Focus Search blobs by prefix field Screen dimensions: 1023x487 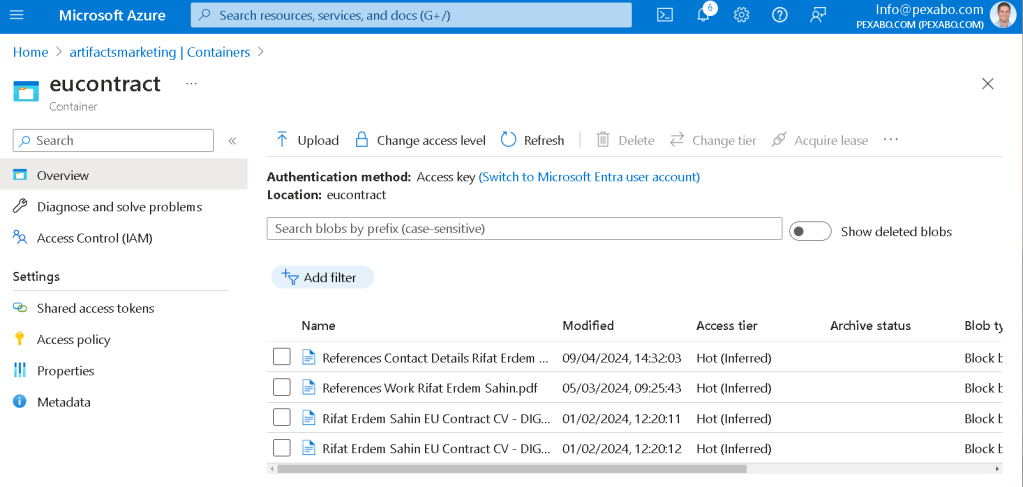(525, 229)
